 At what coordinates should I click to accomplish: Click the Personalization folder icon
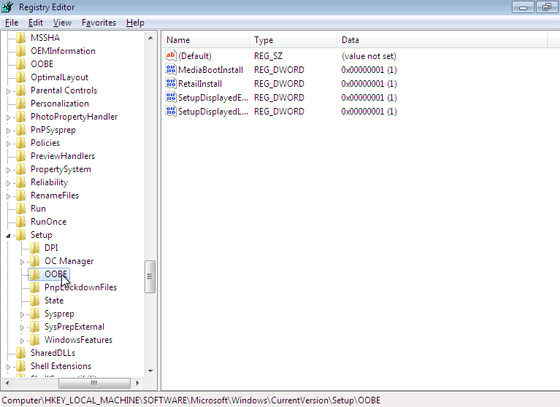(x=21, y=104)
